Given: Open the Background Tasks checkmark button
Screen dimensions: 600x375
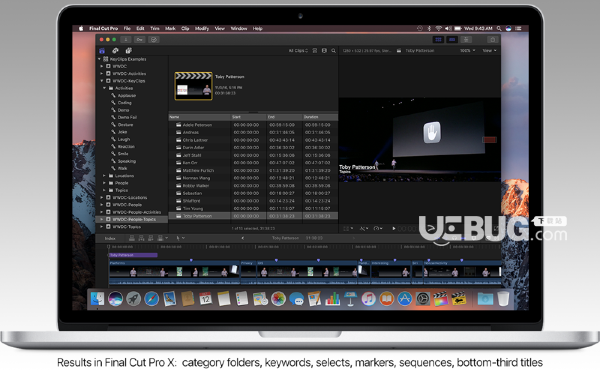Looking at the screenshot, I should coord(154,39).
